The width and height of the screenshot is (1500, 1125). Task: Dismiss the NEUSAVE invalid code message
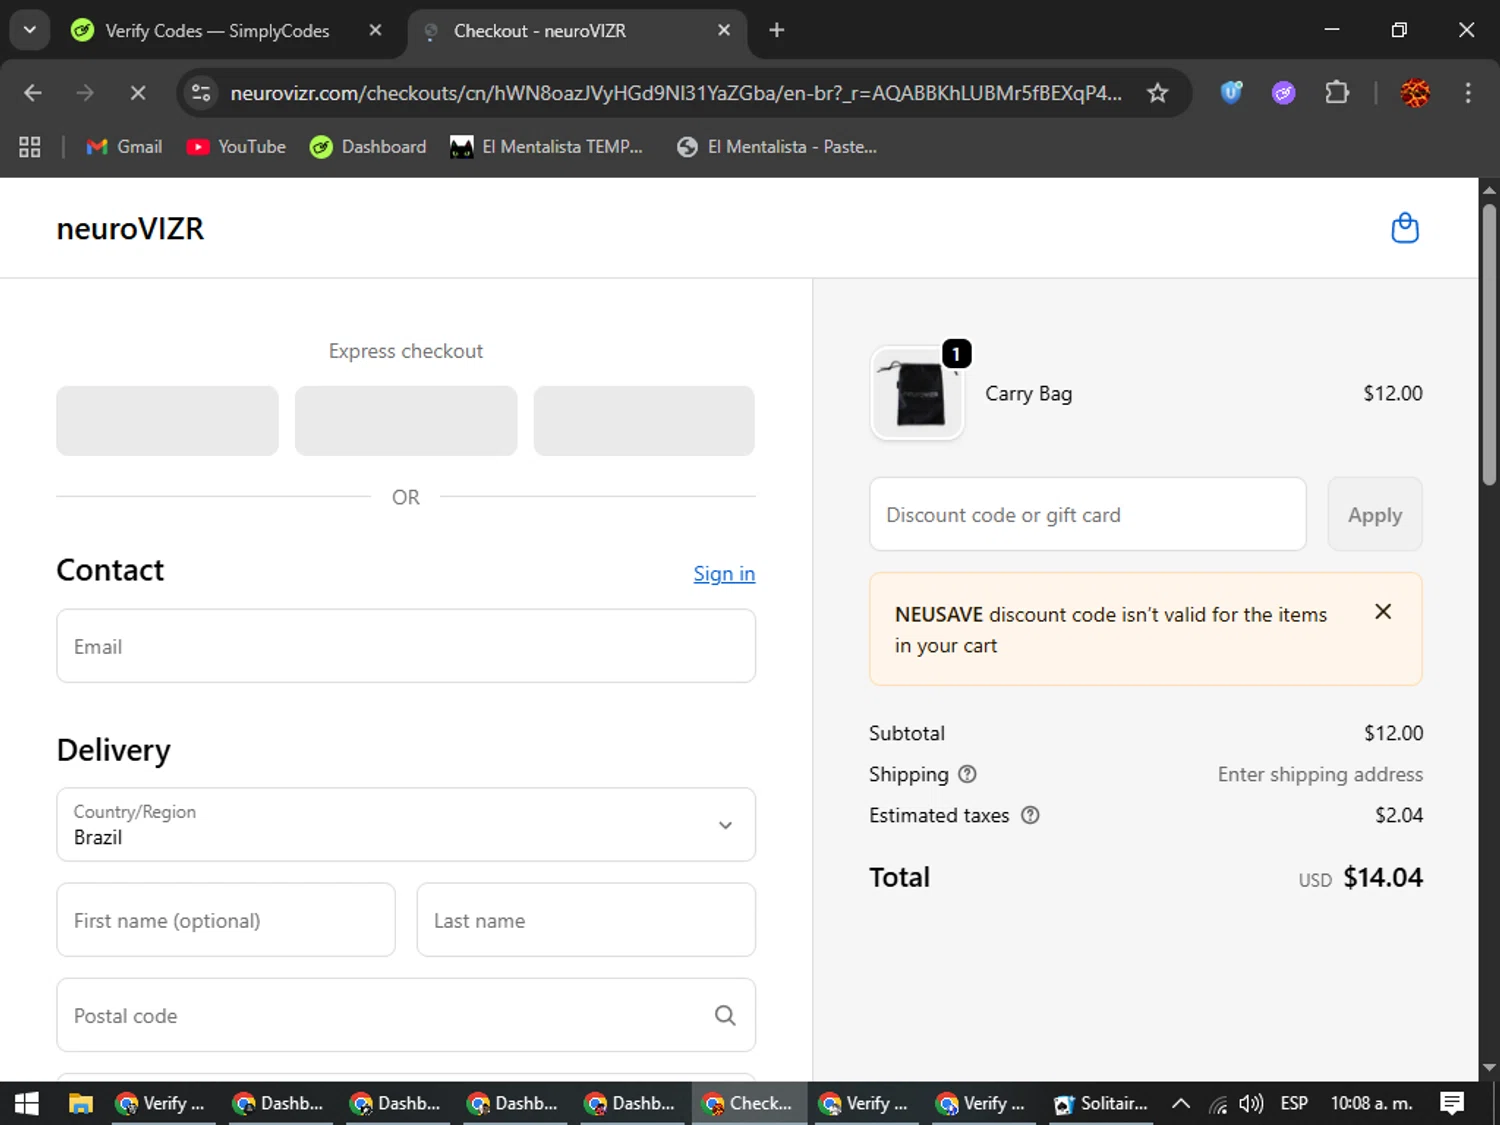click(1383, 611)
